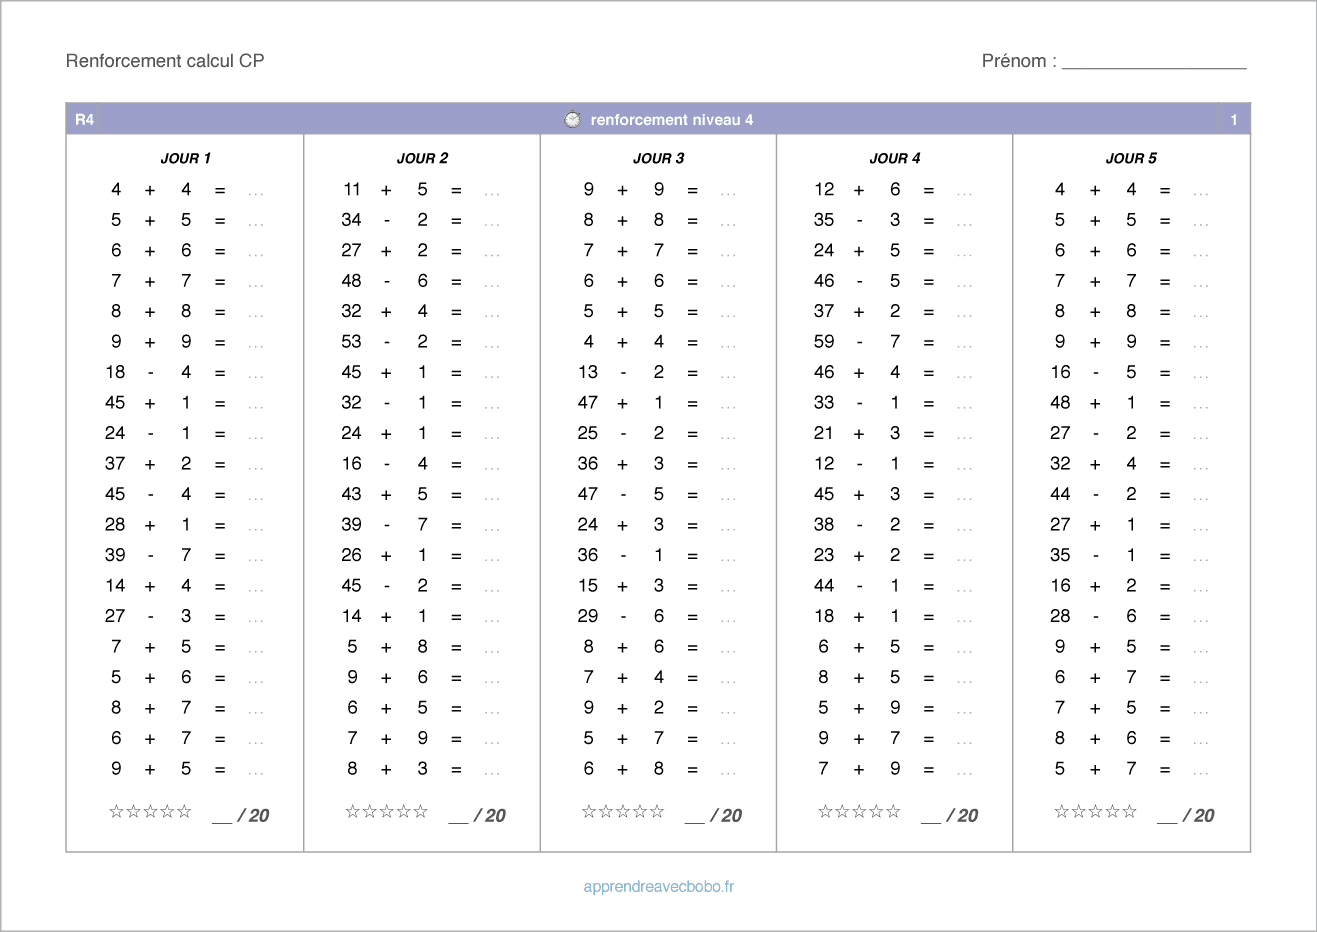Click the '28 + 1 =' row in JOUR 1

pos(185,525)
